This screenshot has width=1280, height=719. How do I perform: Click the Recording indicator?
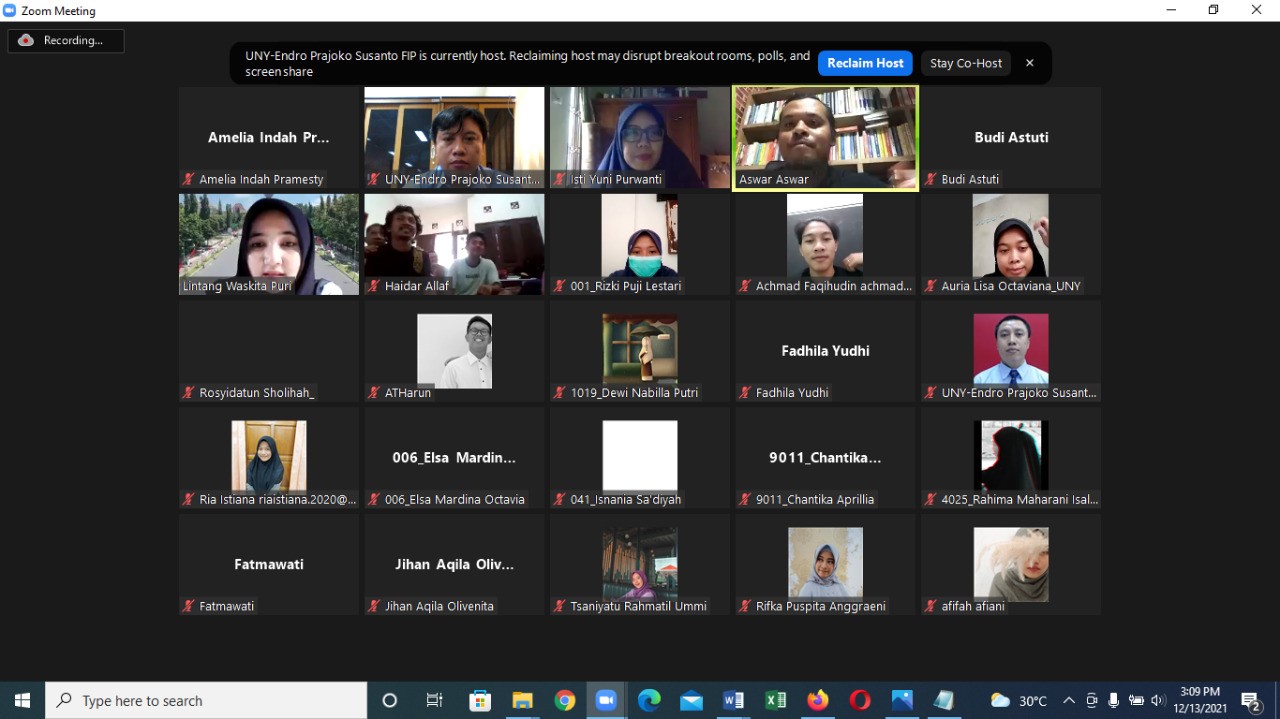click(66, 40)
